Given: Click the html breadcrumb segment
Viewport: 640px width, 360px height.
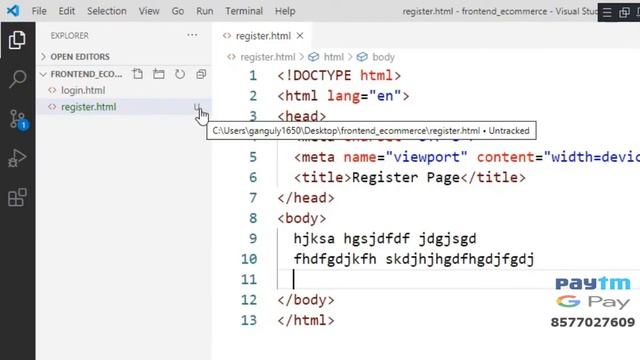Looking at the screenshot, I should pyautogui.click(x=333, y=57).
